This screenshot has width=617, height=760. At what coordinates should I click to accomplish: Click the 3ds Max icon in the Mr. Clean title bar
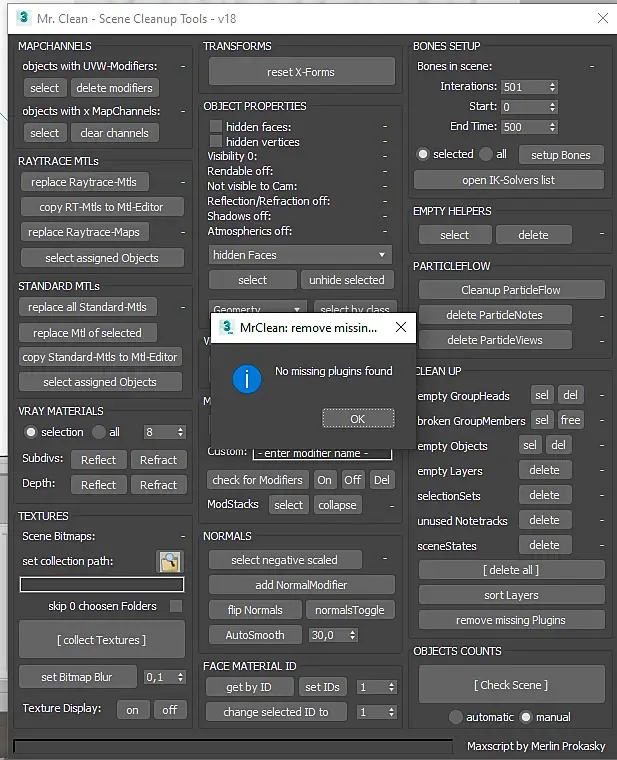coord(23,18)
